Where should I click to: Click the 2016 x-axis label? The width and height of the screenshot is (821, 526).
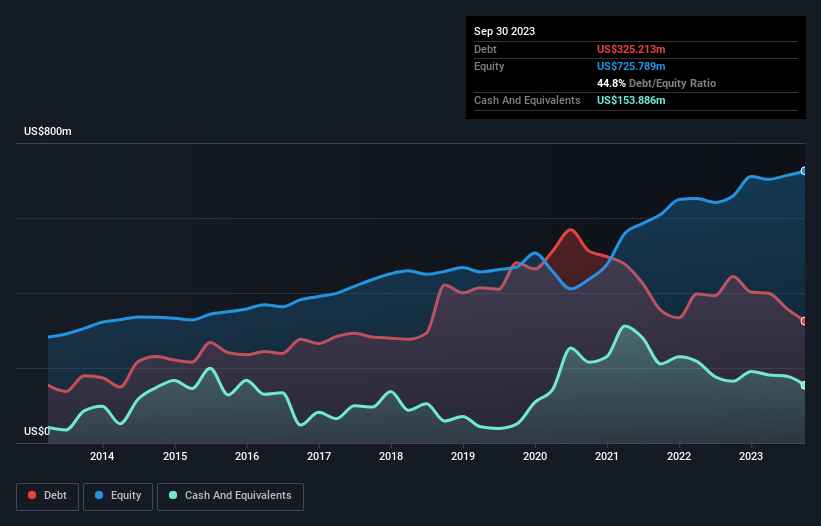(247, 456)
